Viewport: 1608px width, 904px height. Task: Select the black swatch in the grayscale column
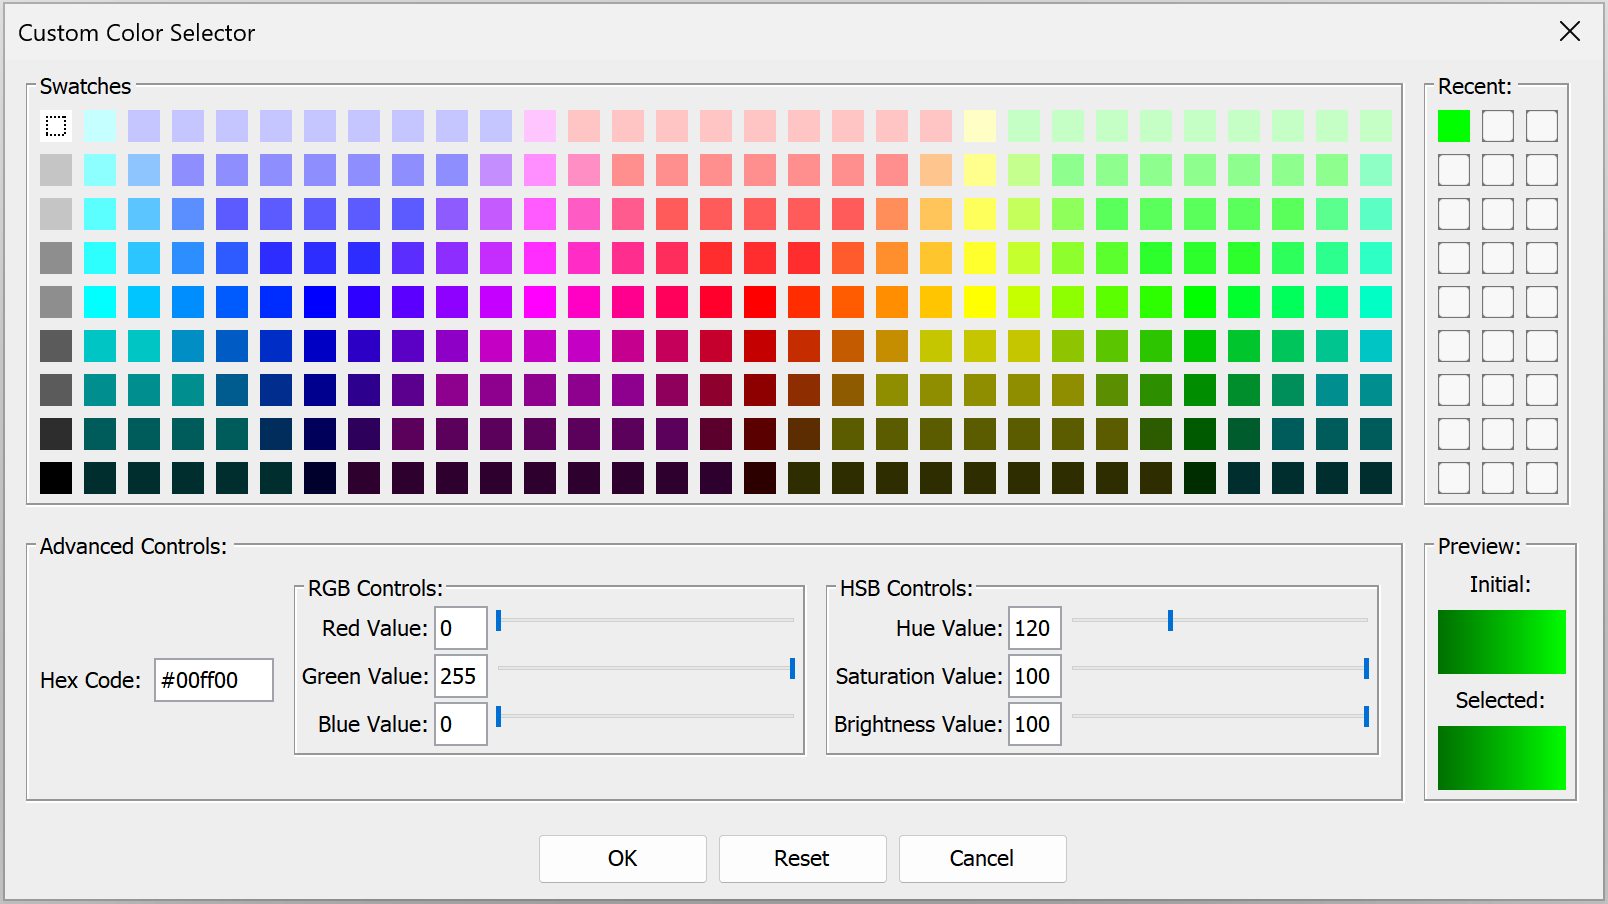click(x=56, y=478)
